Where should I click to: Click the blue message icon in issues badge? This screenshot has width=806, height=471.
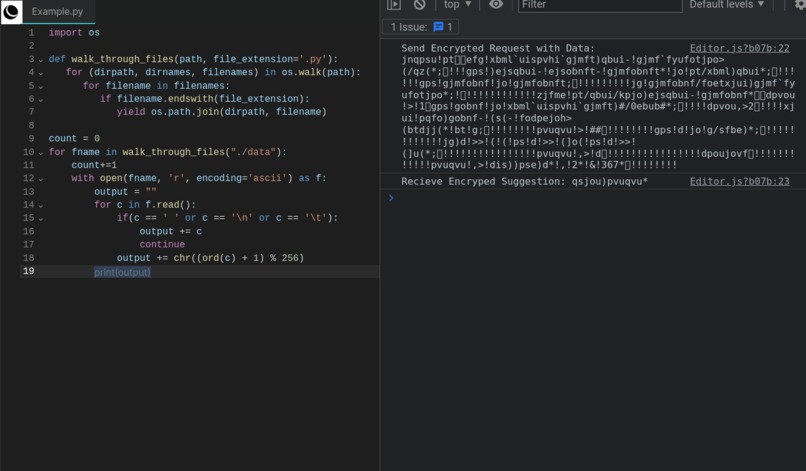pyautogui.click(x=438, y=27)
